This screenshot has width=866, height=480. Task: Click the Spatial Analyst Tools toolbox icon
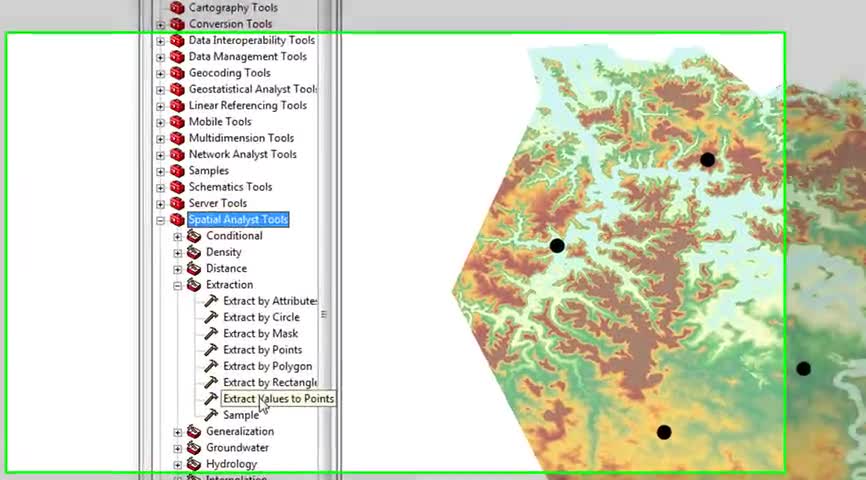[x=177, y=220]
